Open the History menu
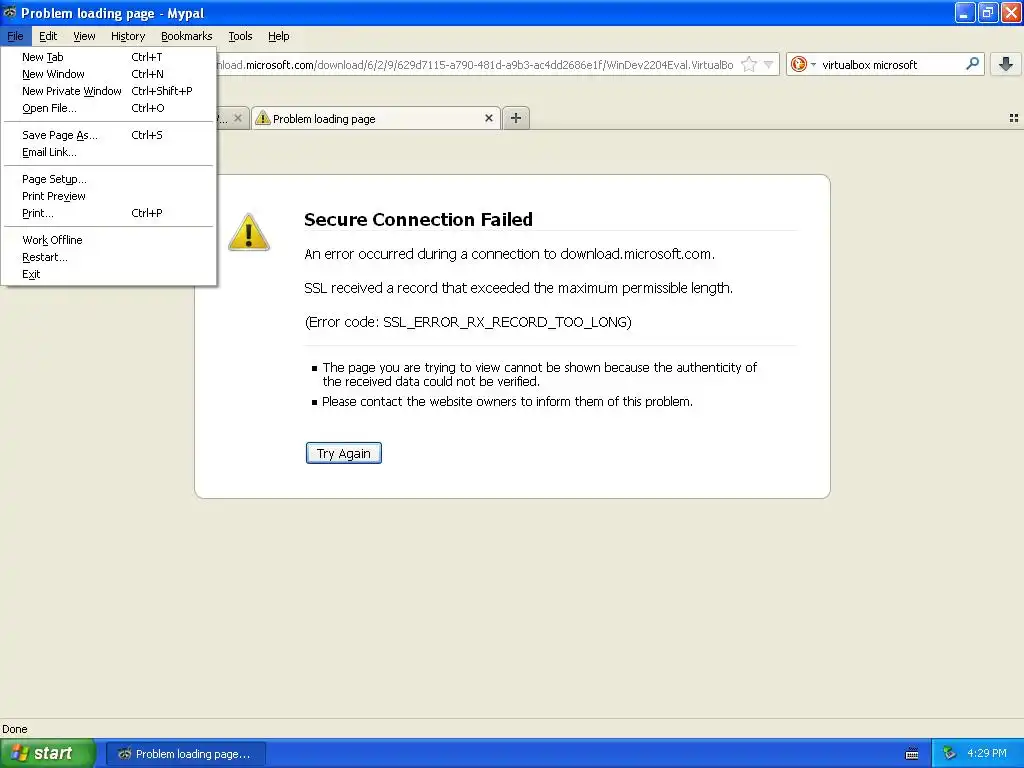Image resolution: width=1024 pixels, height=768 pixels. (x=128, y=36)
